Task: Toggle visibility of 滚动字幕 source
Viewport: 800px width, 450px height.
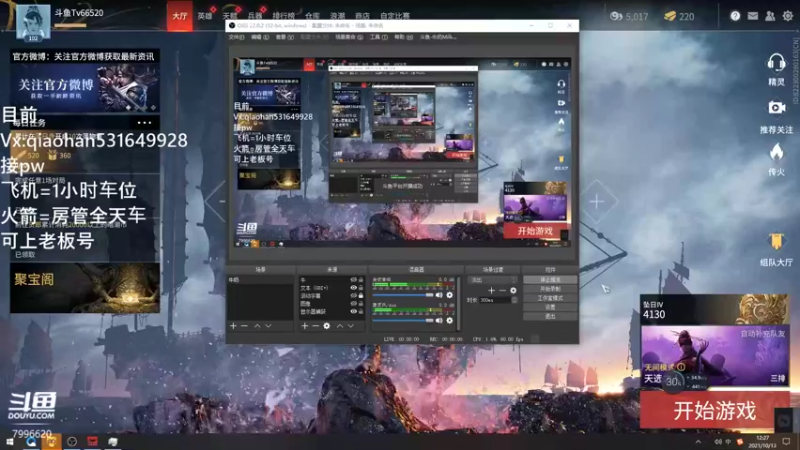Action: pyautogui.click(x=353, y=295)
